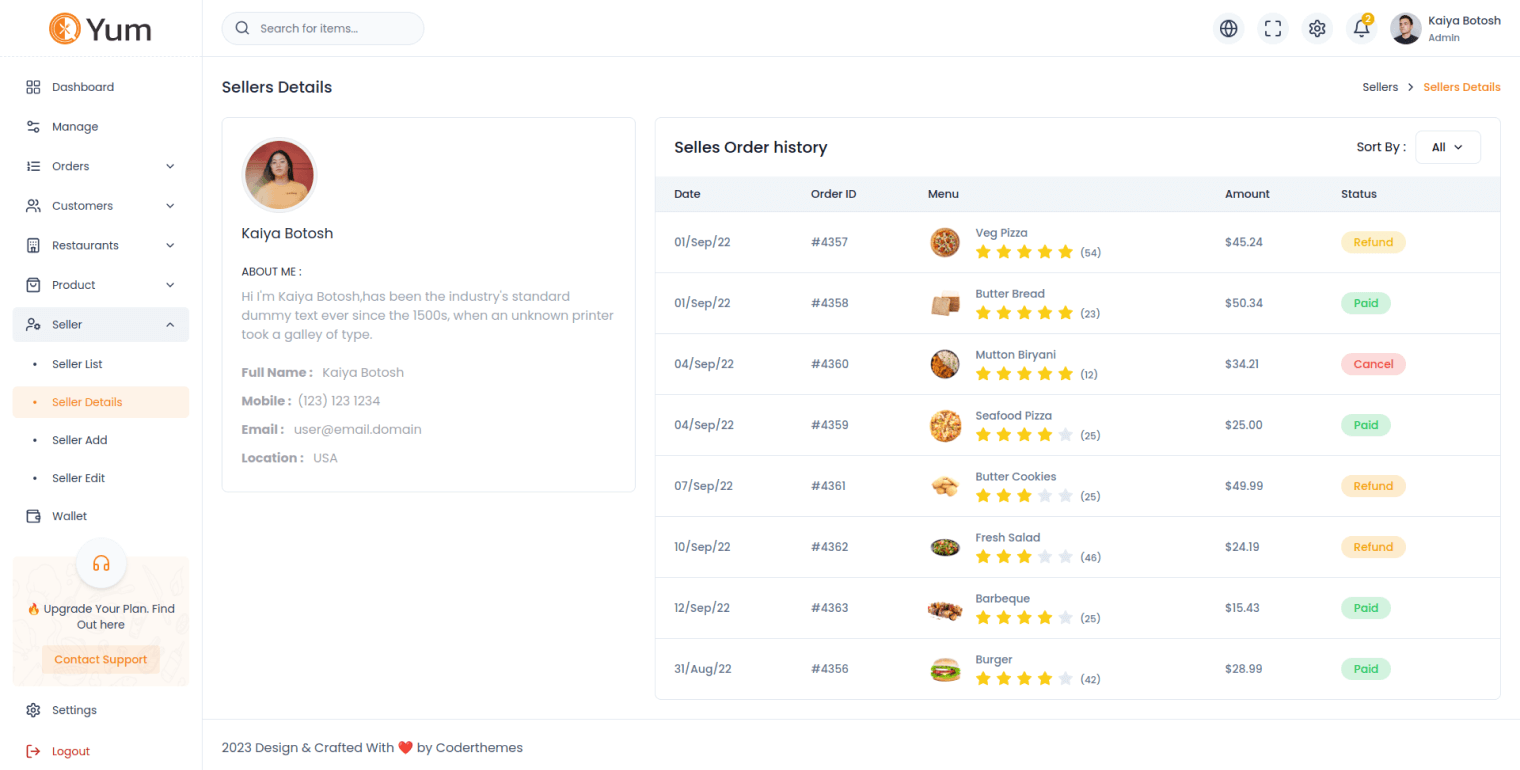Go to Seller Add page
The height and width of the screenshot is (770, 1520).
[79, 440]
